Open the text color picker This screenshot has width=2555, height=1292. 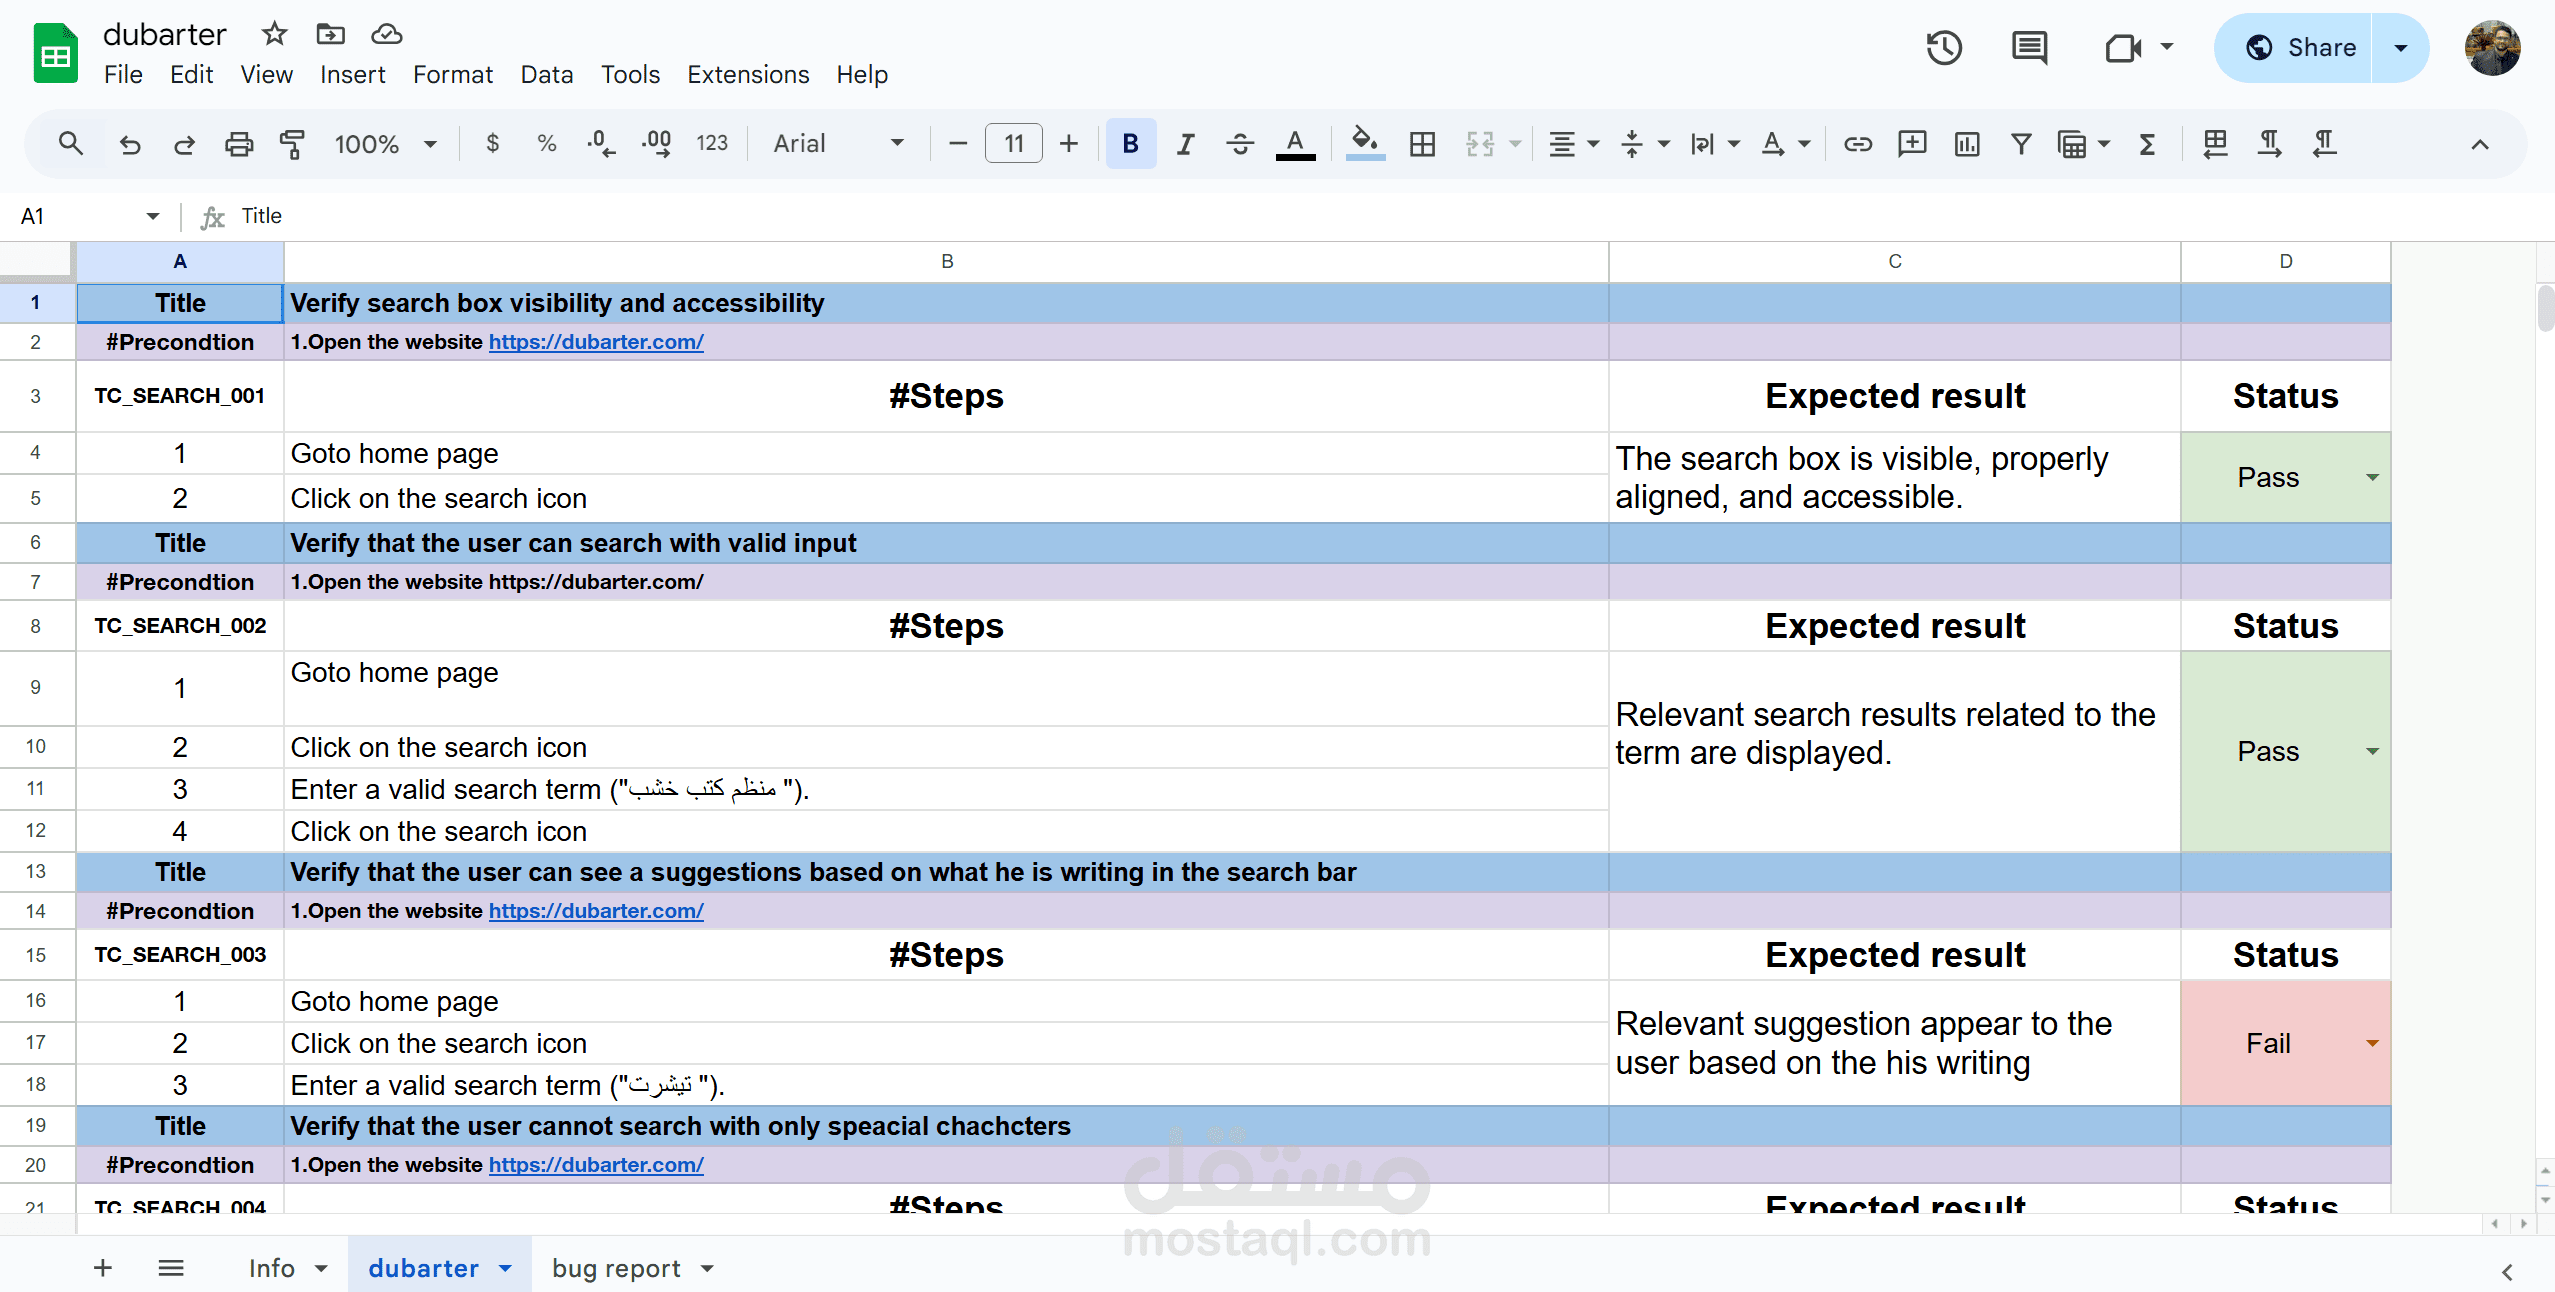pos(1295,144)
